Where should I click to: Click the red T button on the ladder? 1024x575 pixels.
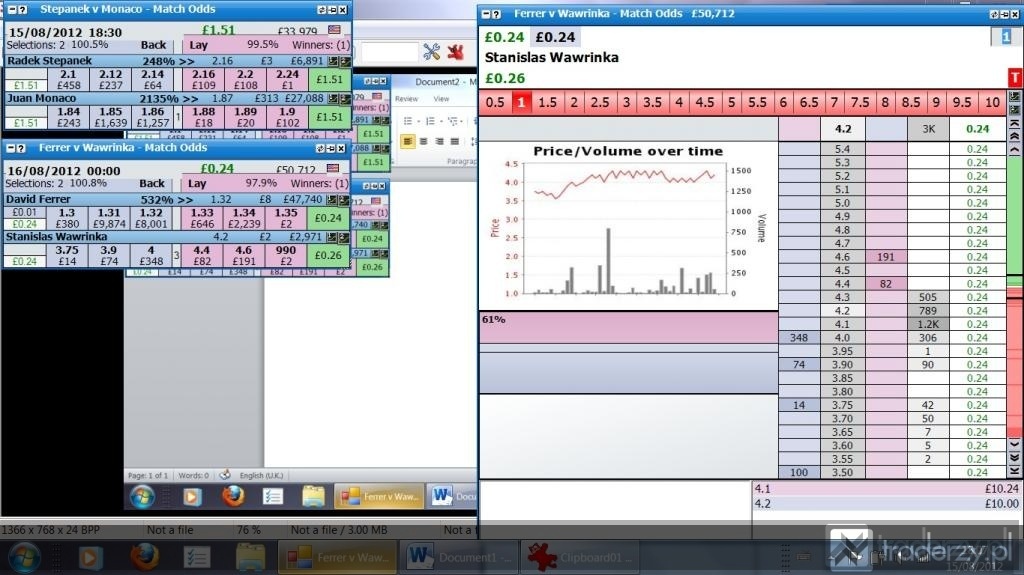click(x=1015, y=78)
